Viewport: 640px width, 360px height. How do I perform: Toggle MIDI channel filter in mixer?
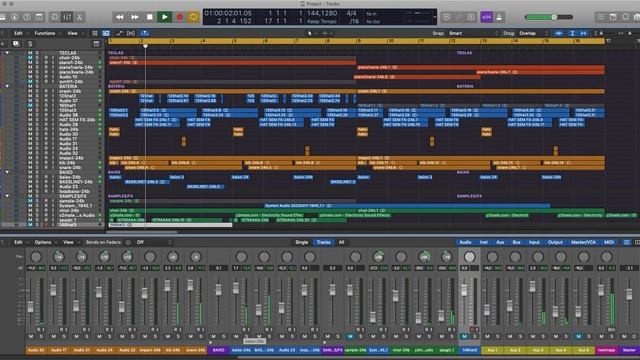point(609,242)
